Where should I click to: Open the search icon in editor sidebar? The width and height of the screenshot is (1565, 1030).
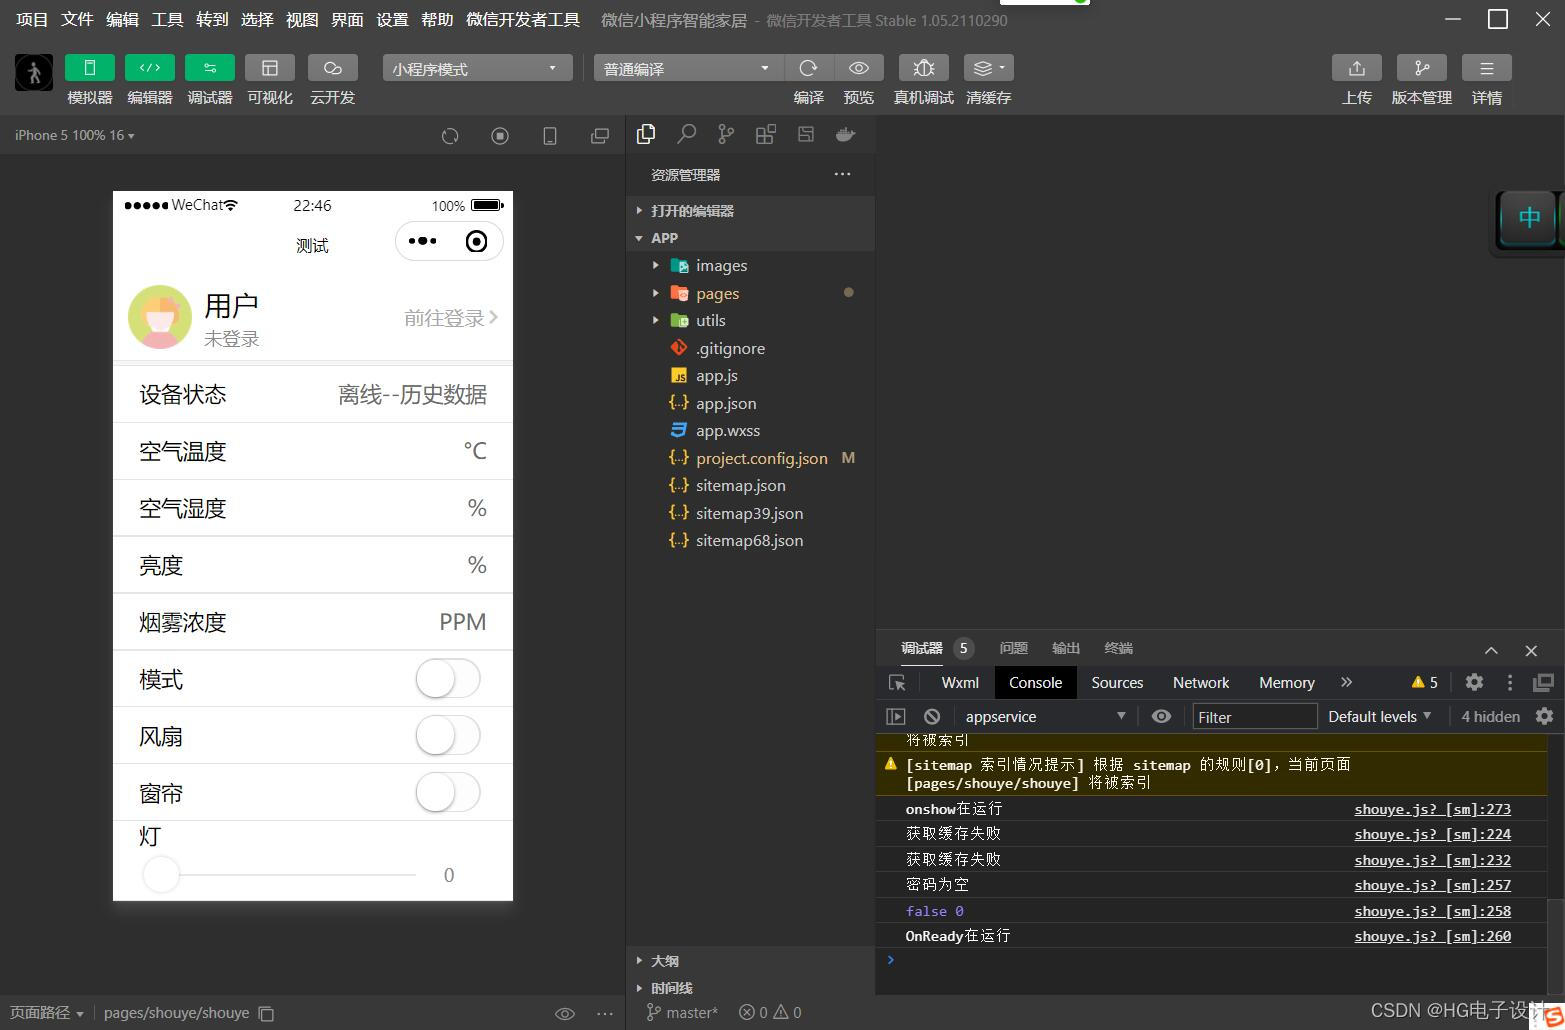click(x=686, y=134)
